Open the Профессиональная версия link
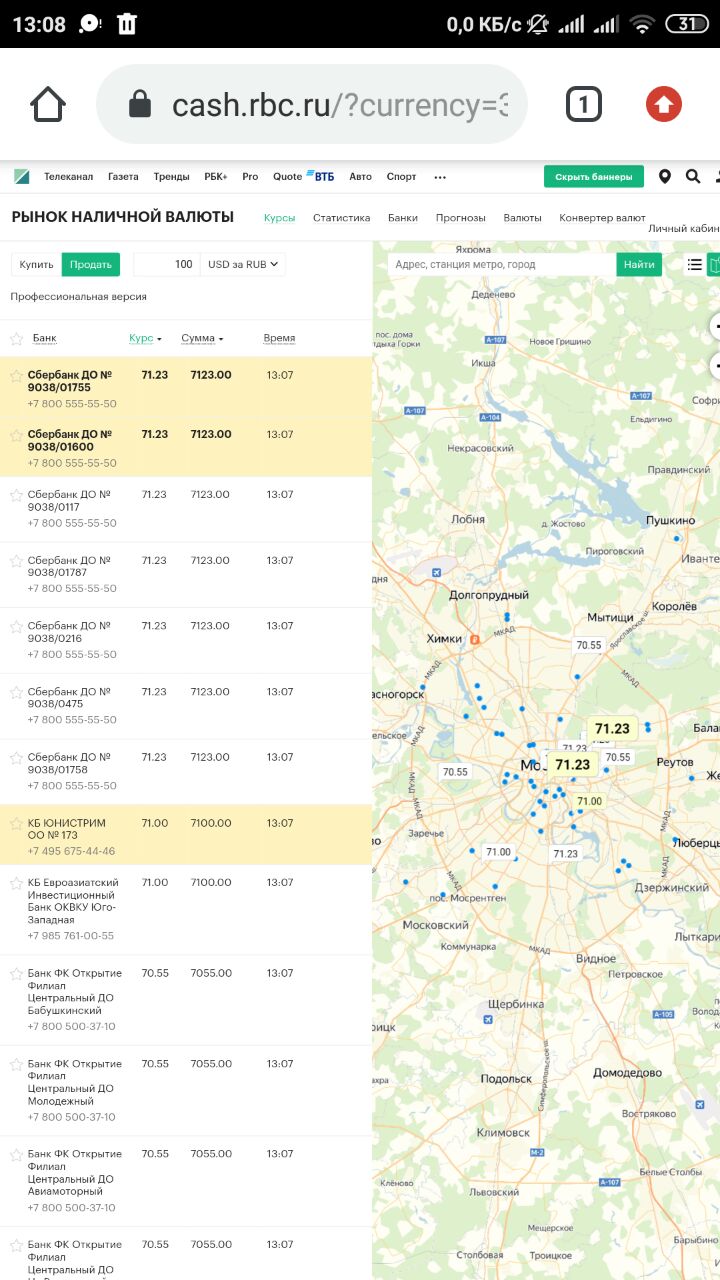The width and height of the screenshot is (720, 1280). pyautogui.click(x=79, y=297)
